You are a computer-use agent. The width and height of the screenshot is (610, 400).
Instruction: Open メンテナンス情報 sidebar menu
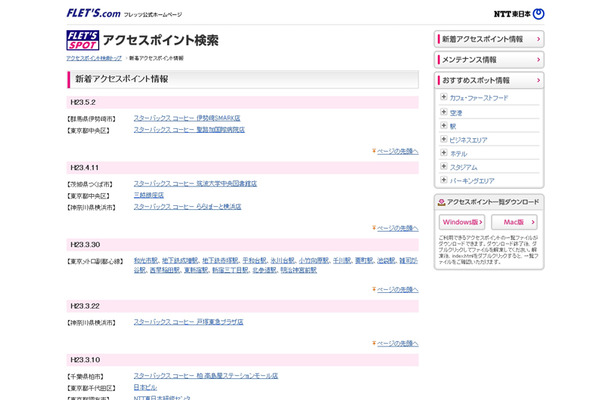pyautogui.click(x=489, y=60)
